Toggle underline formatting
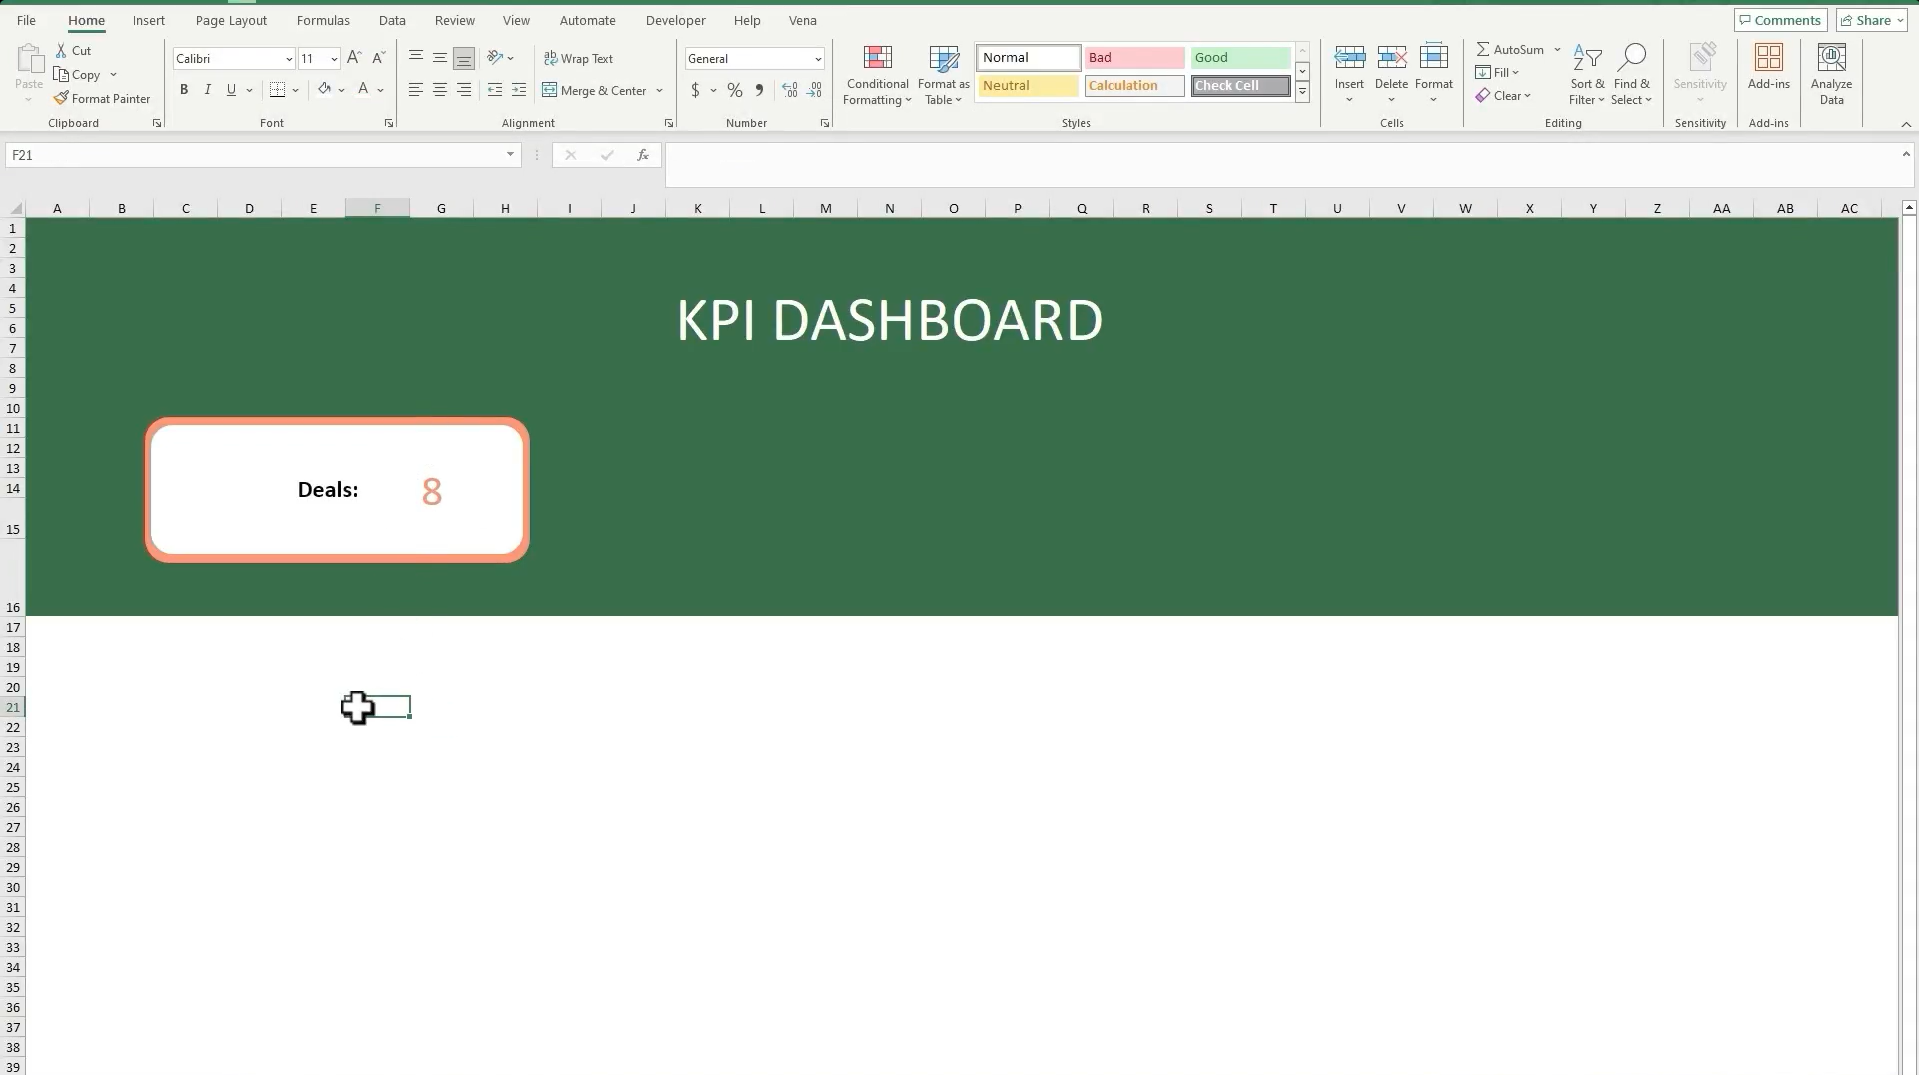 click(x=230, y=90)
